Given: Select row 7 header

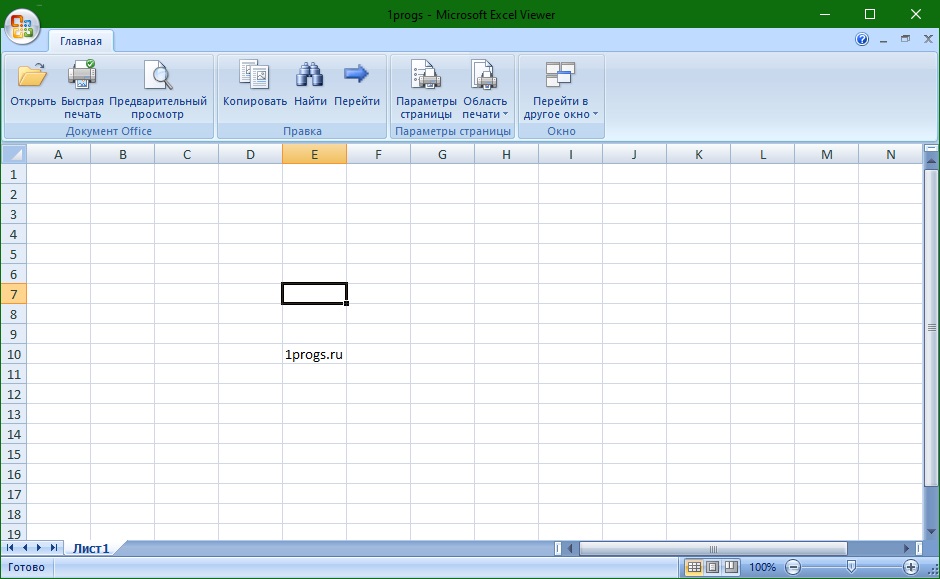Looking at the screenshot, I should pyautogui.click(x=14, y=294).
